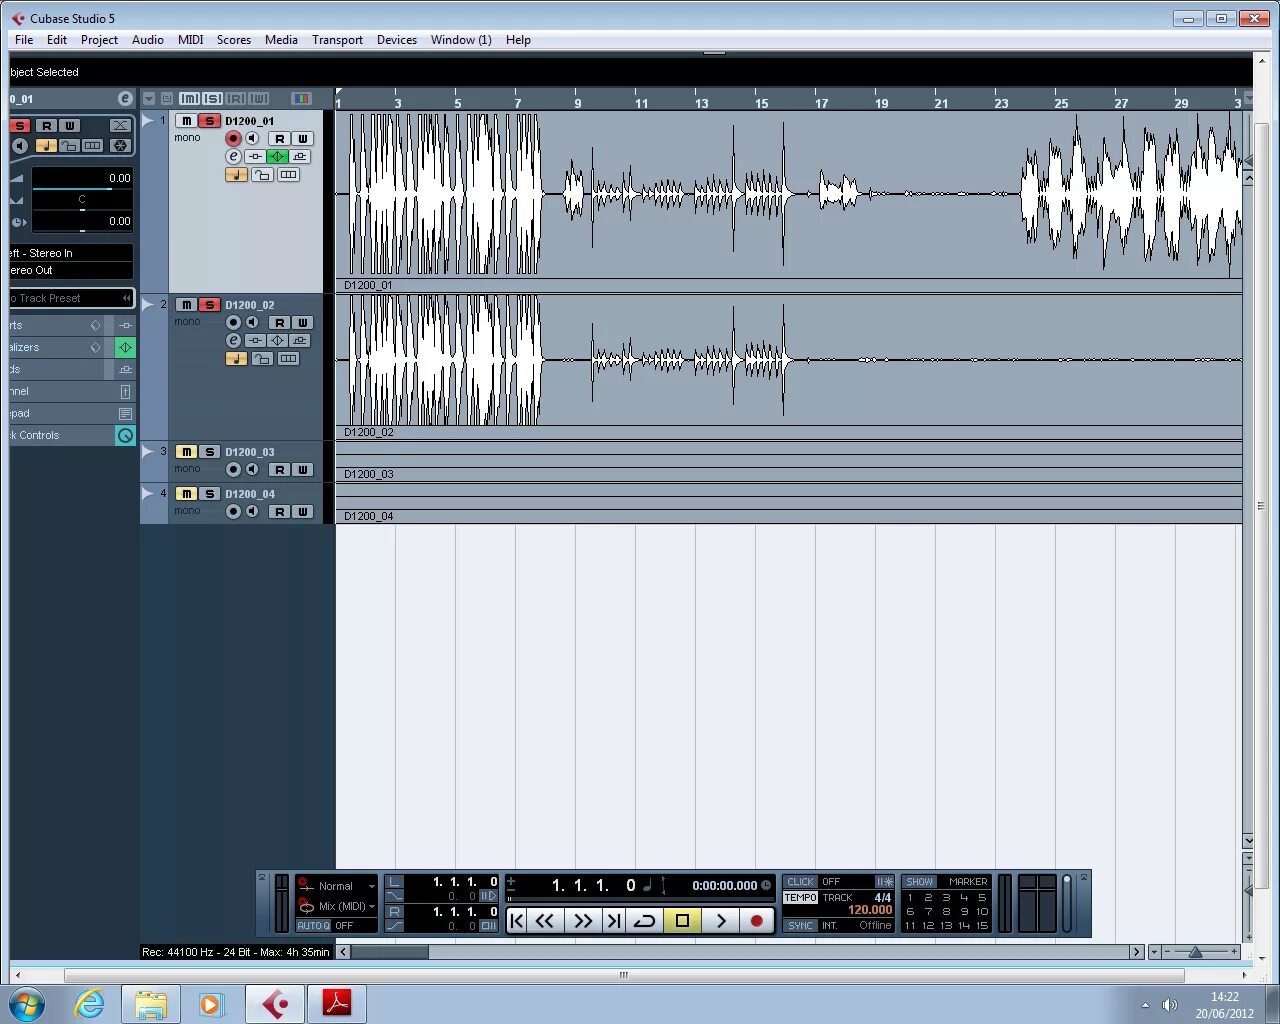
Task: Toggle monitor on track D1200_01
Action: (252, 139)
